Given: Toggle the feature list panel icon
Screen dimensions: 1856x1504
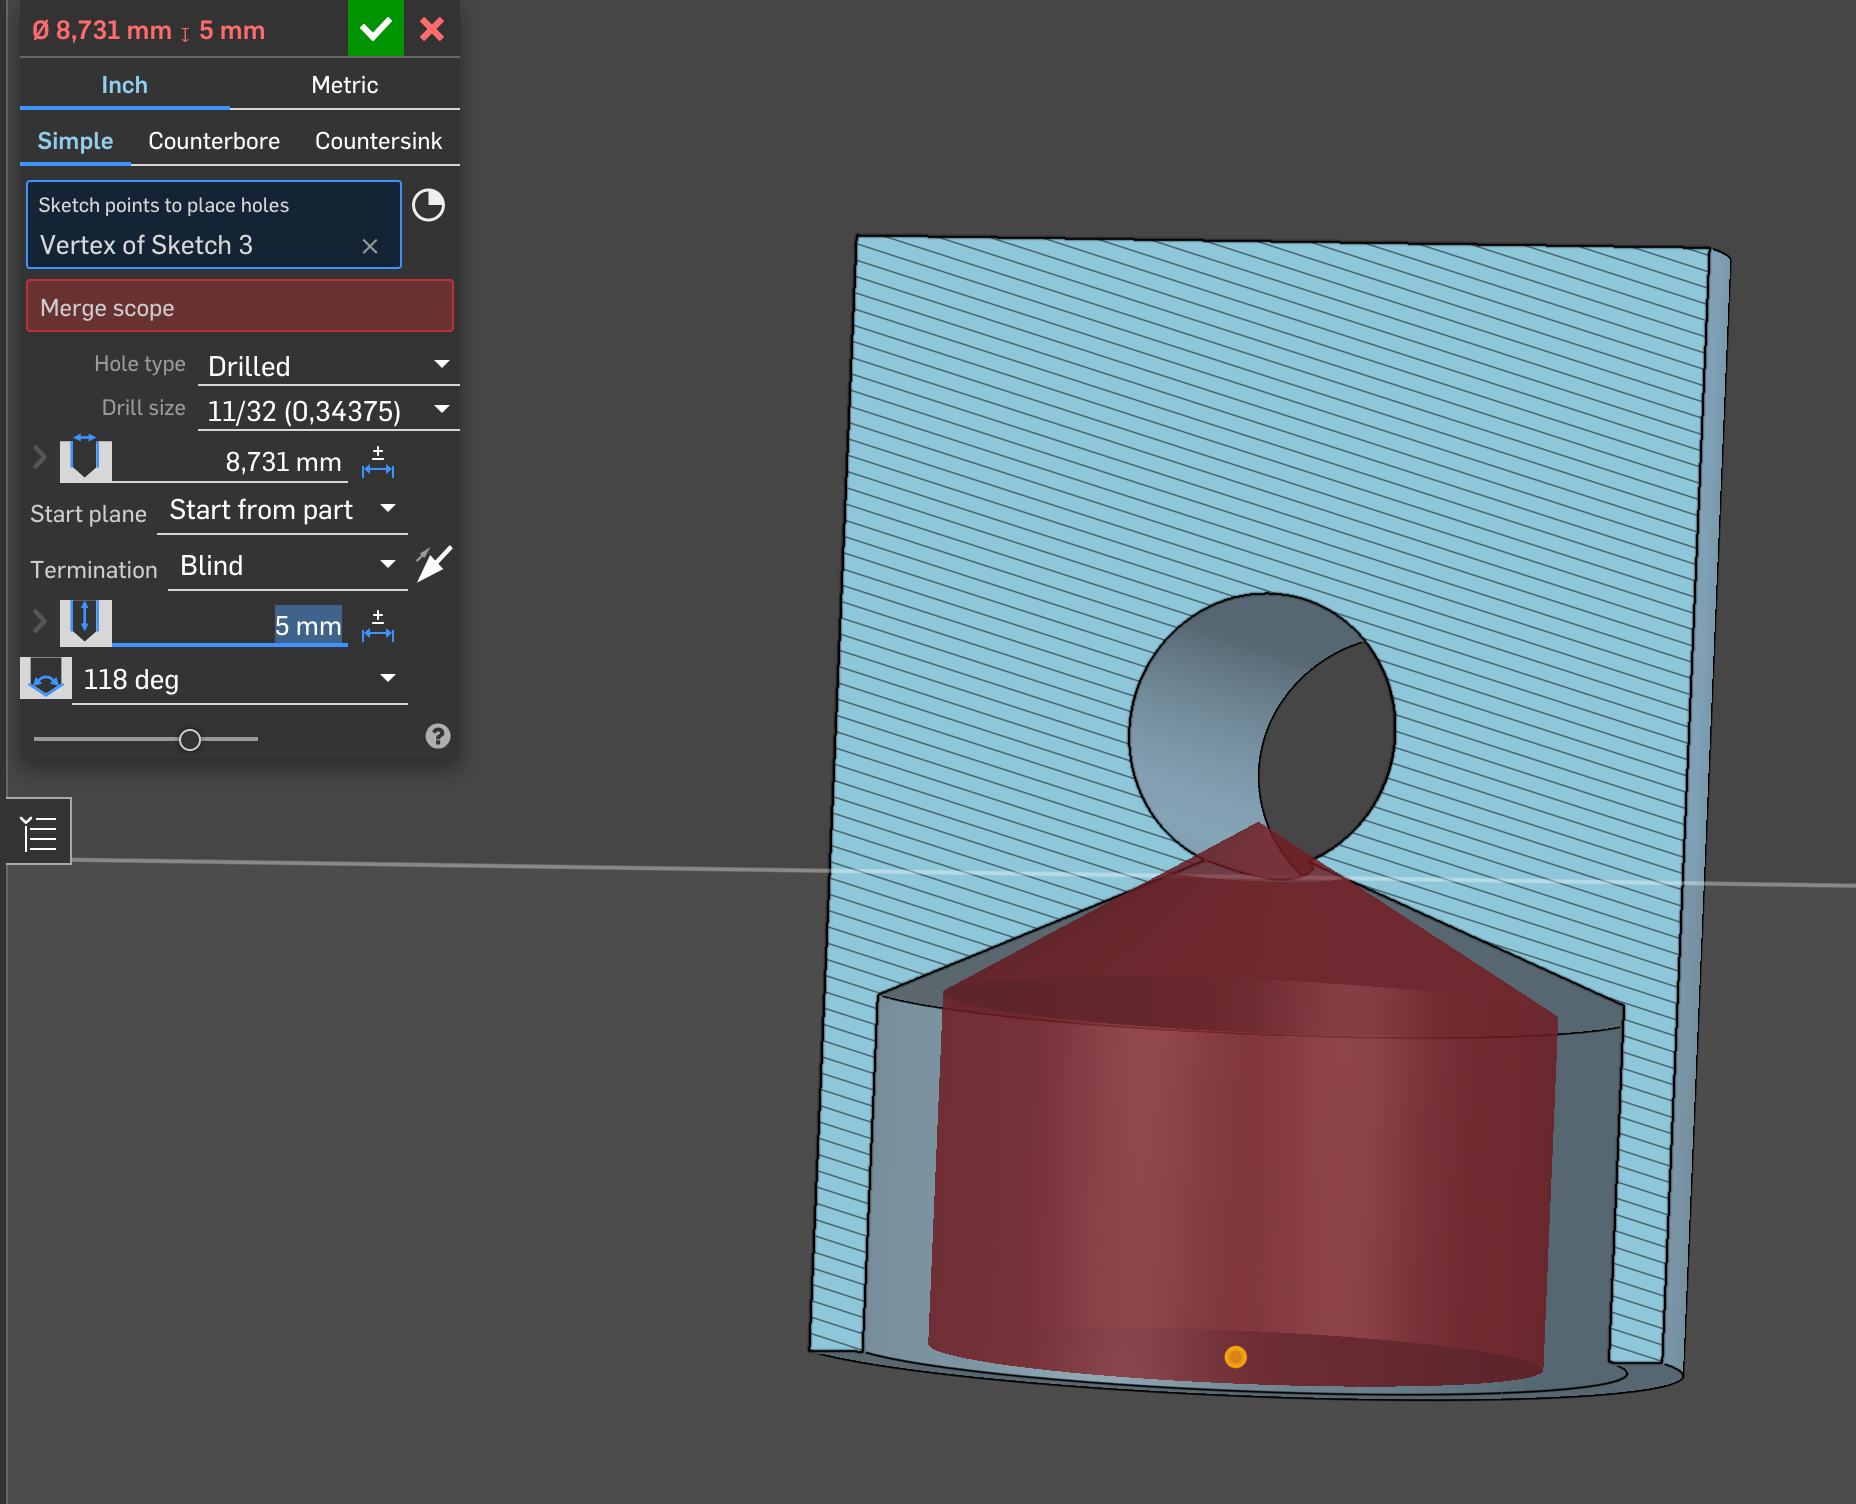Looking at the screenshot, I should tap(39, 832).
